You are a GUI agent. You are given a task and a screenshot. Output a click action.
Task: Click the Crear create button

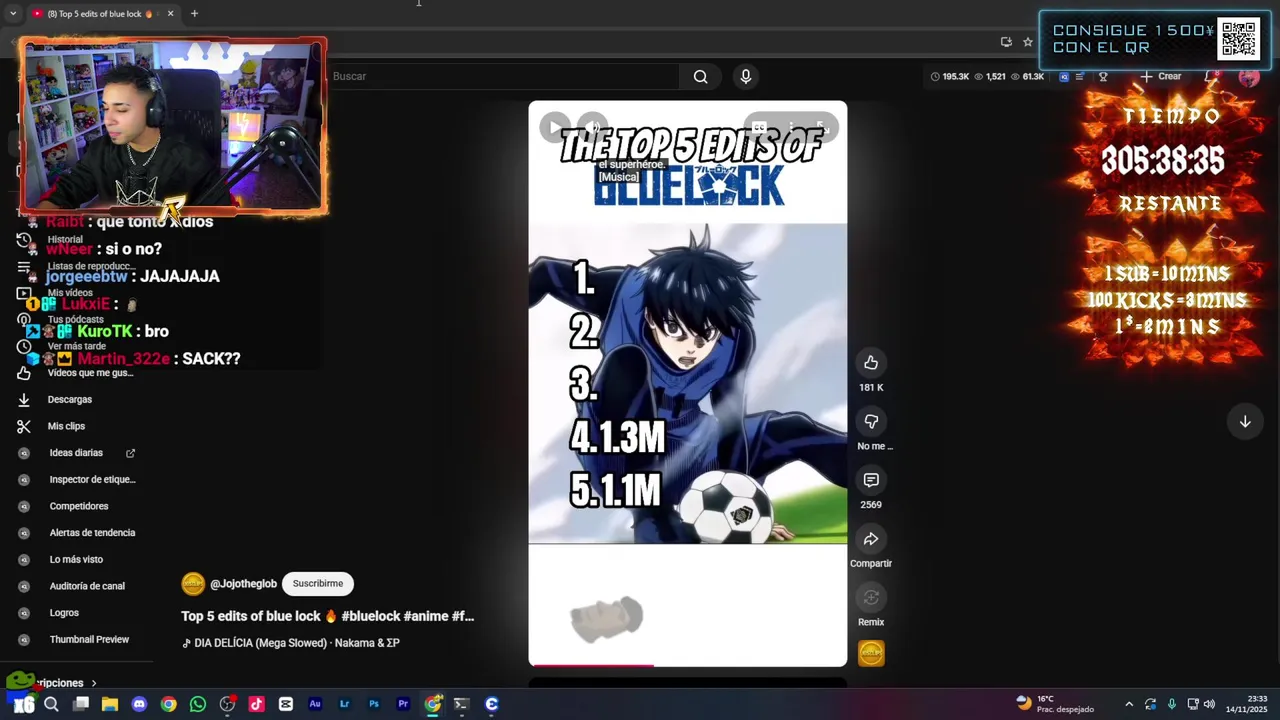point(1161,76)
